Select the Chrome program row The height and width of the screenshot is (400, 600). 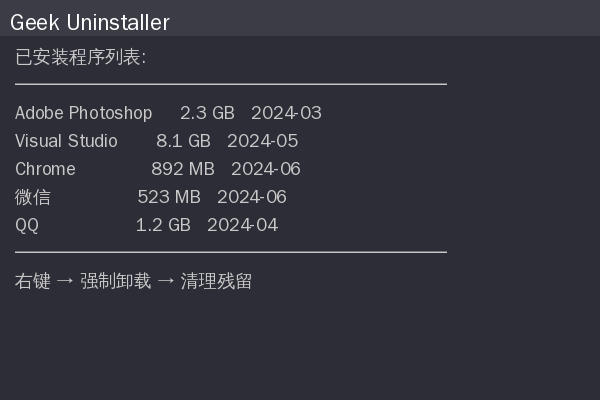(x=158, y=169)
